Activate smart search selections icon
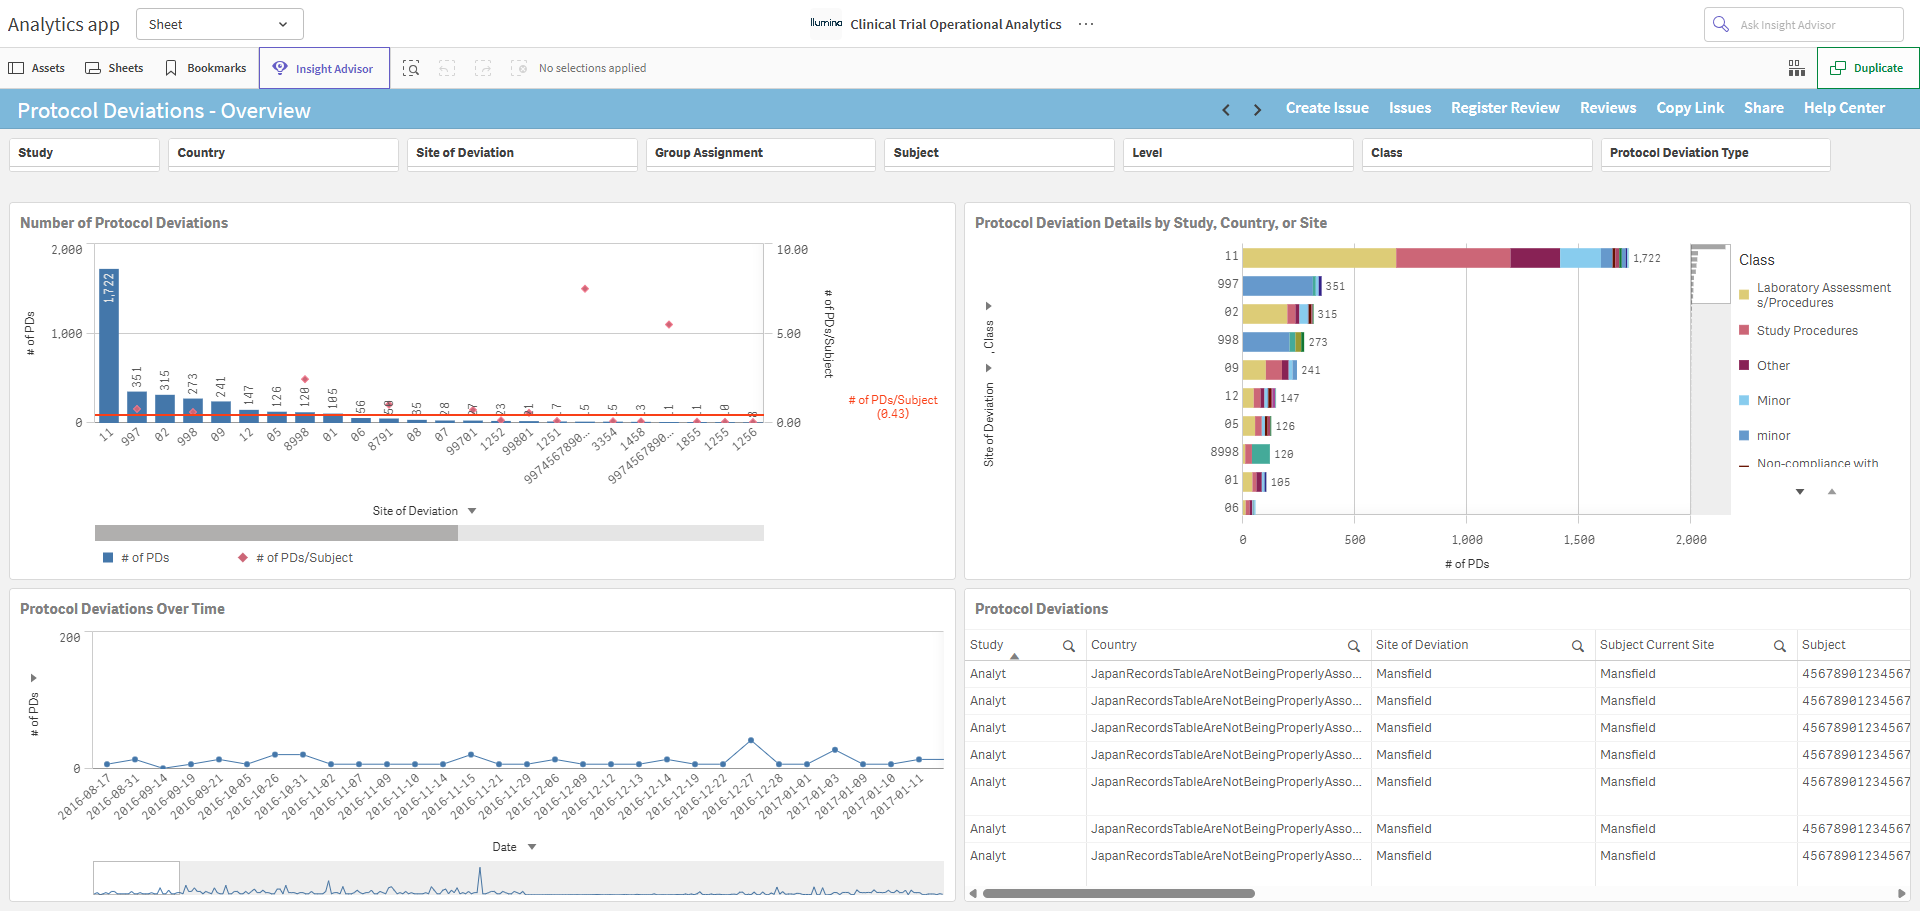Image resolution: width=1920 pixels, height=911 pixels. pos(411,68)
